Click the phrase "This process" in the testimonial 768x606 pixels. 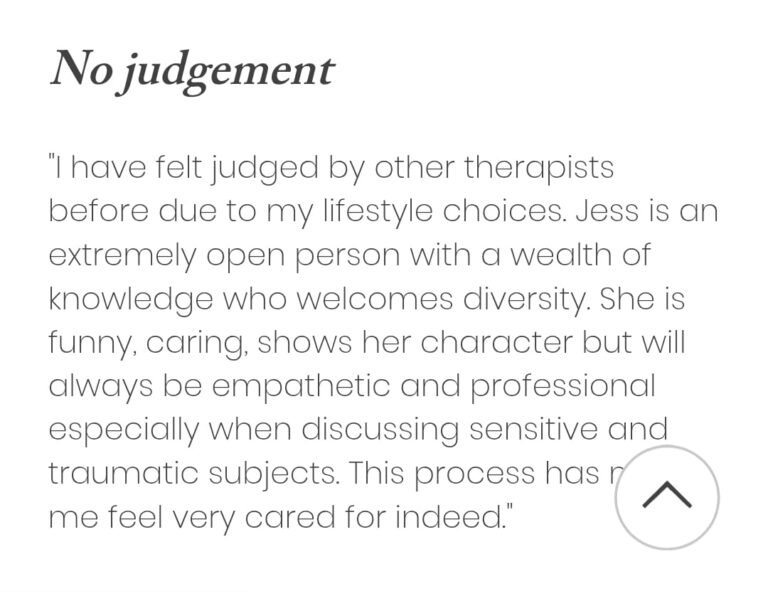pyautogui.click(x=442, y=474)
